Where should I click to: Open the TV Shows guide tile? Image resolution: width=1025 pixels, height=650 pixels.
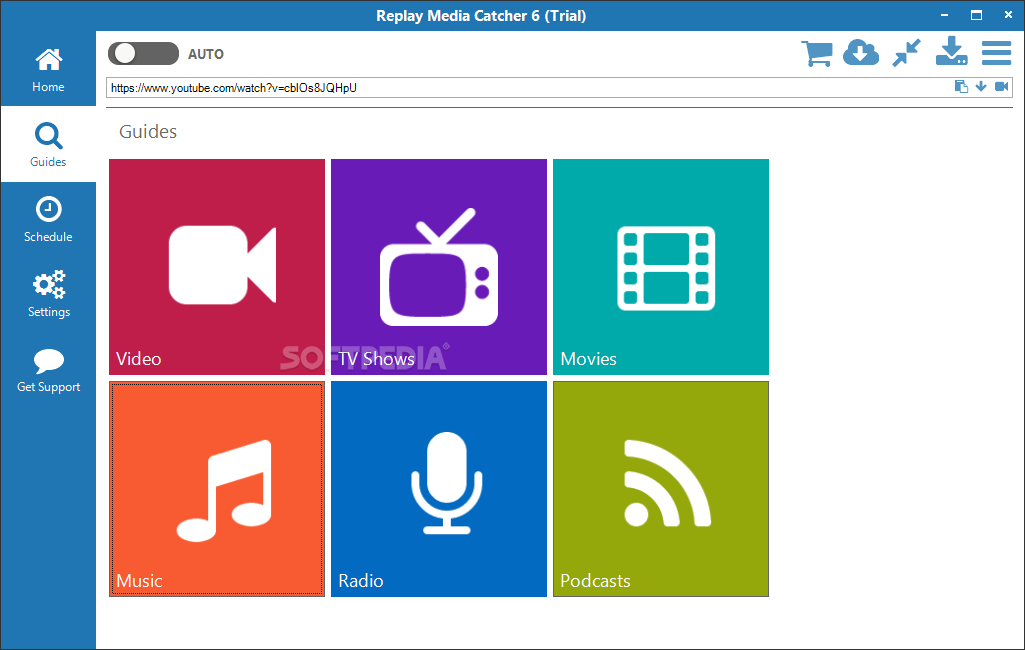point(439,267)
